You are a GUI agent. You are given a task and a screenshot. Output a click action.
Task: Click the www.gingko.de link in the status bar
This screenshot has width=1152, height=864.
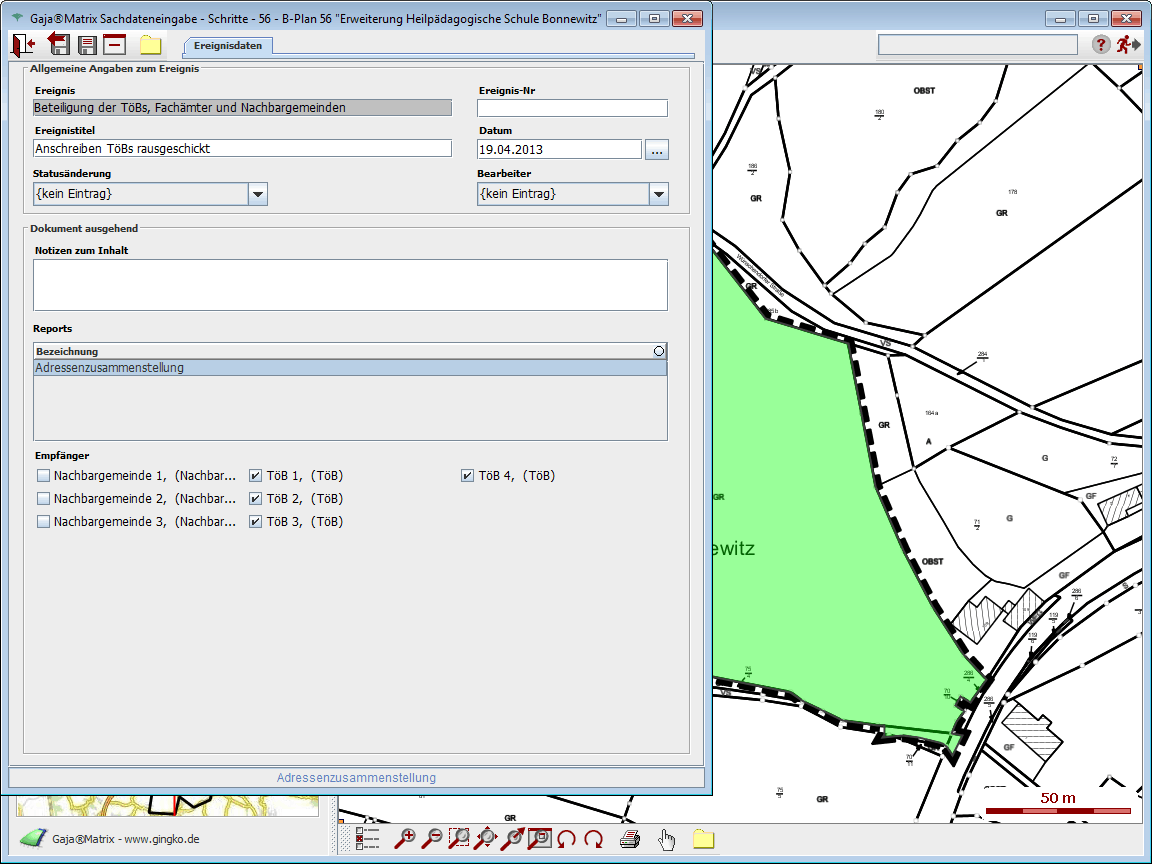[x=160, y=839]
